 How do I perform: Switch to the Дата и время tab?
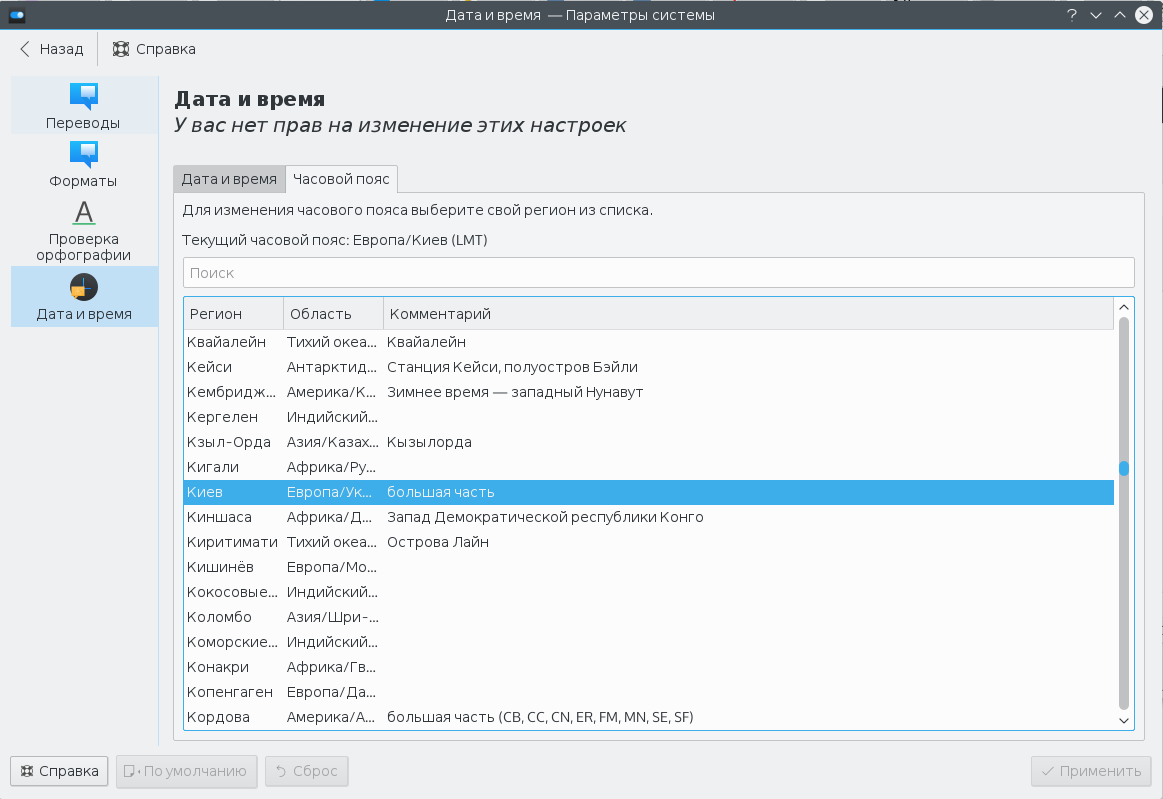pyautogui.click(x=229, y=179)
